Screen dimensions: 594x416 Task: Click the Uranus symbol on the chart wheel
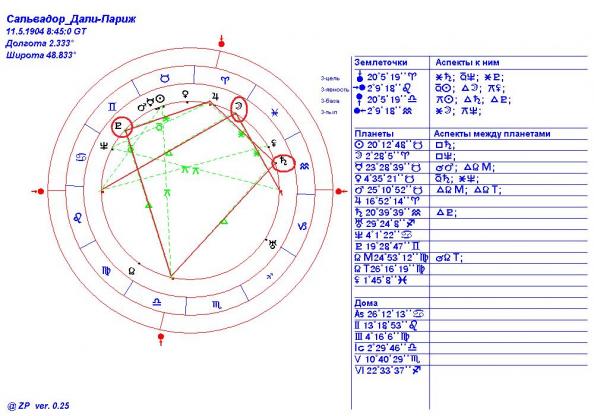tap(273, 244)
